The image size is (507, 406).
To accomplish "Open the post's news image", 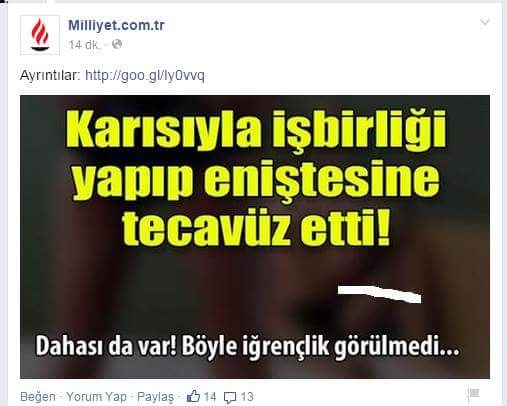I will pyautogui.click(x=255, y=237).
